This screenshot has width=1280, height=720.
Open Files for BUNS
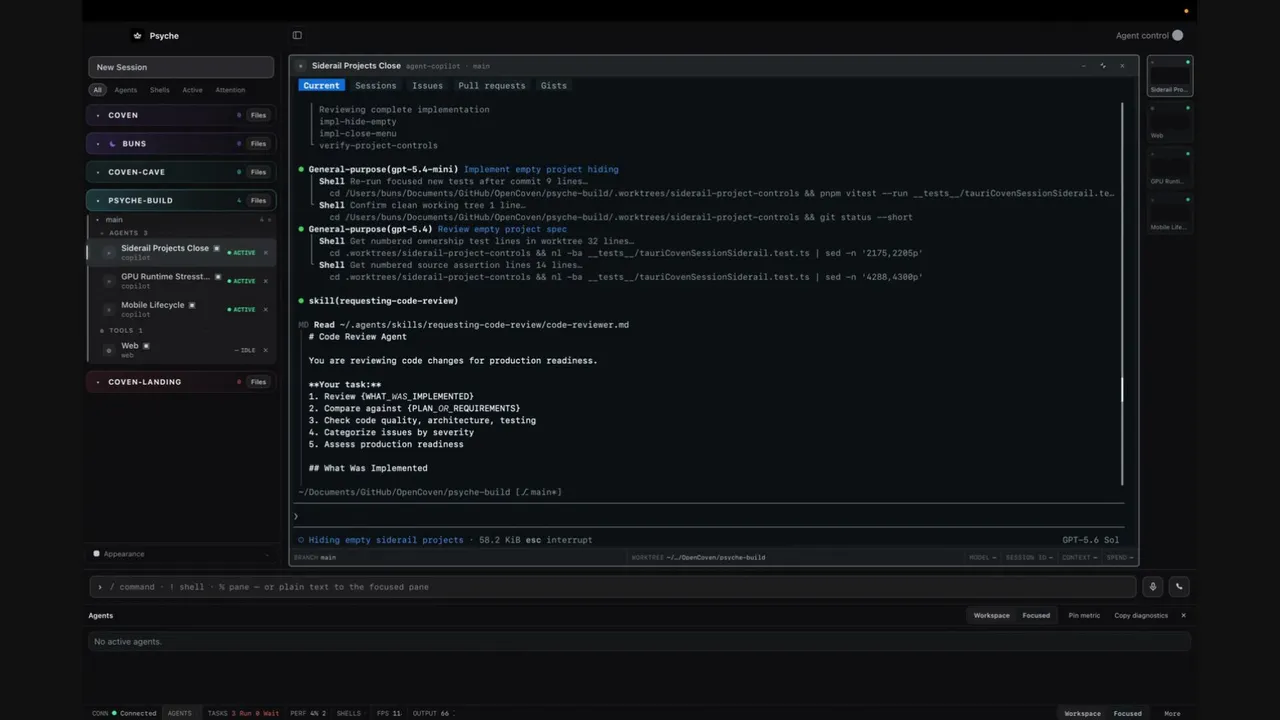(258, 143)
